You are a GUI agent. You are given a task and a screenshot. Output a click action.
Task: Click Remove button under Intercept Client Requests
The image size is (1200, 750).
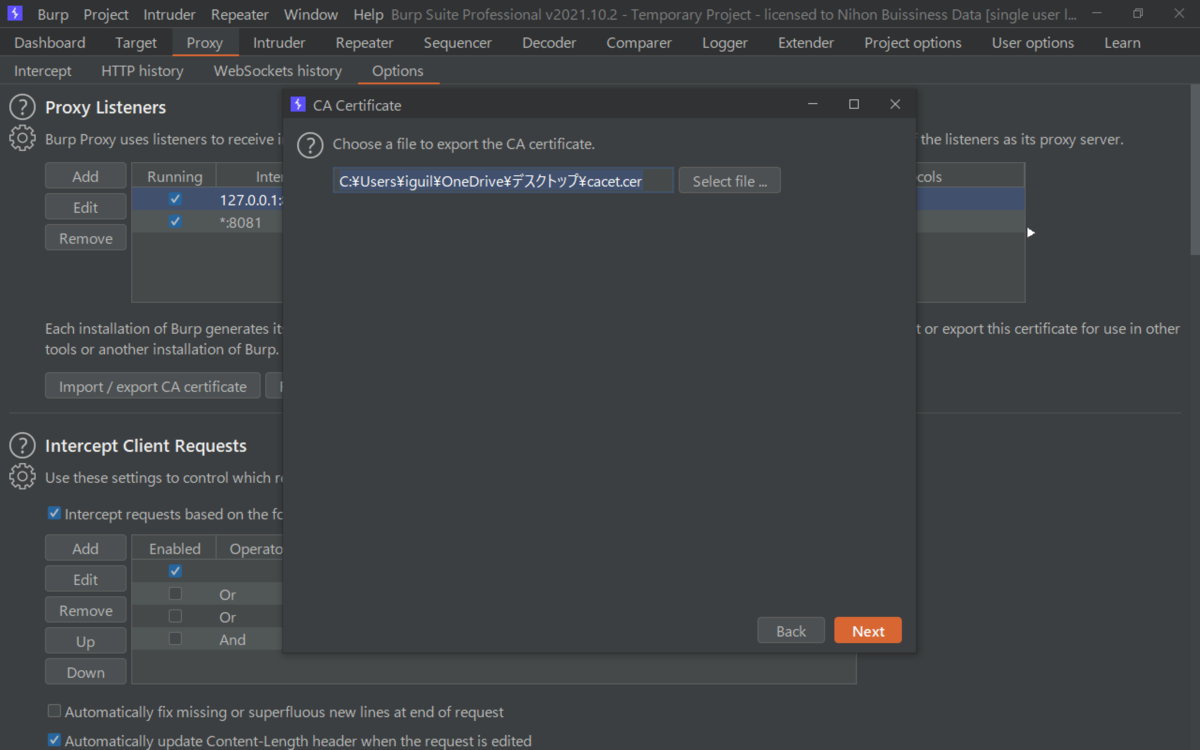86,610
